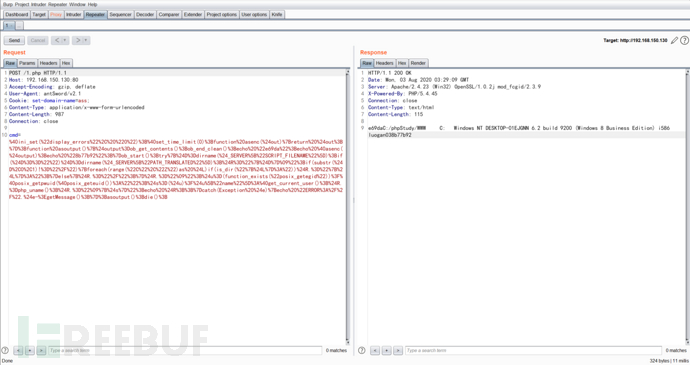
Task: Go to next match in request search
Action: [x=41, y=350]
